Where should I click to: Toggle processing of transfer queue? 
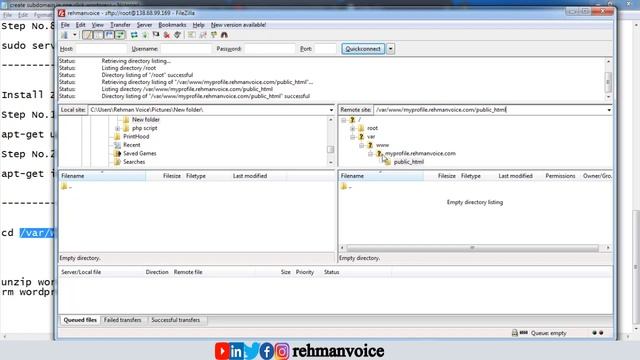click(145, 35)
